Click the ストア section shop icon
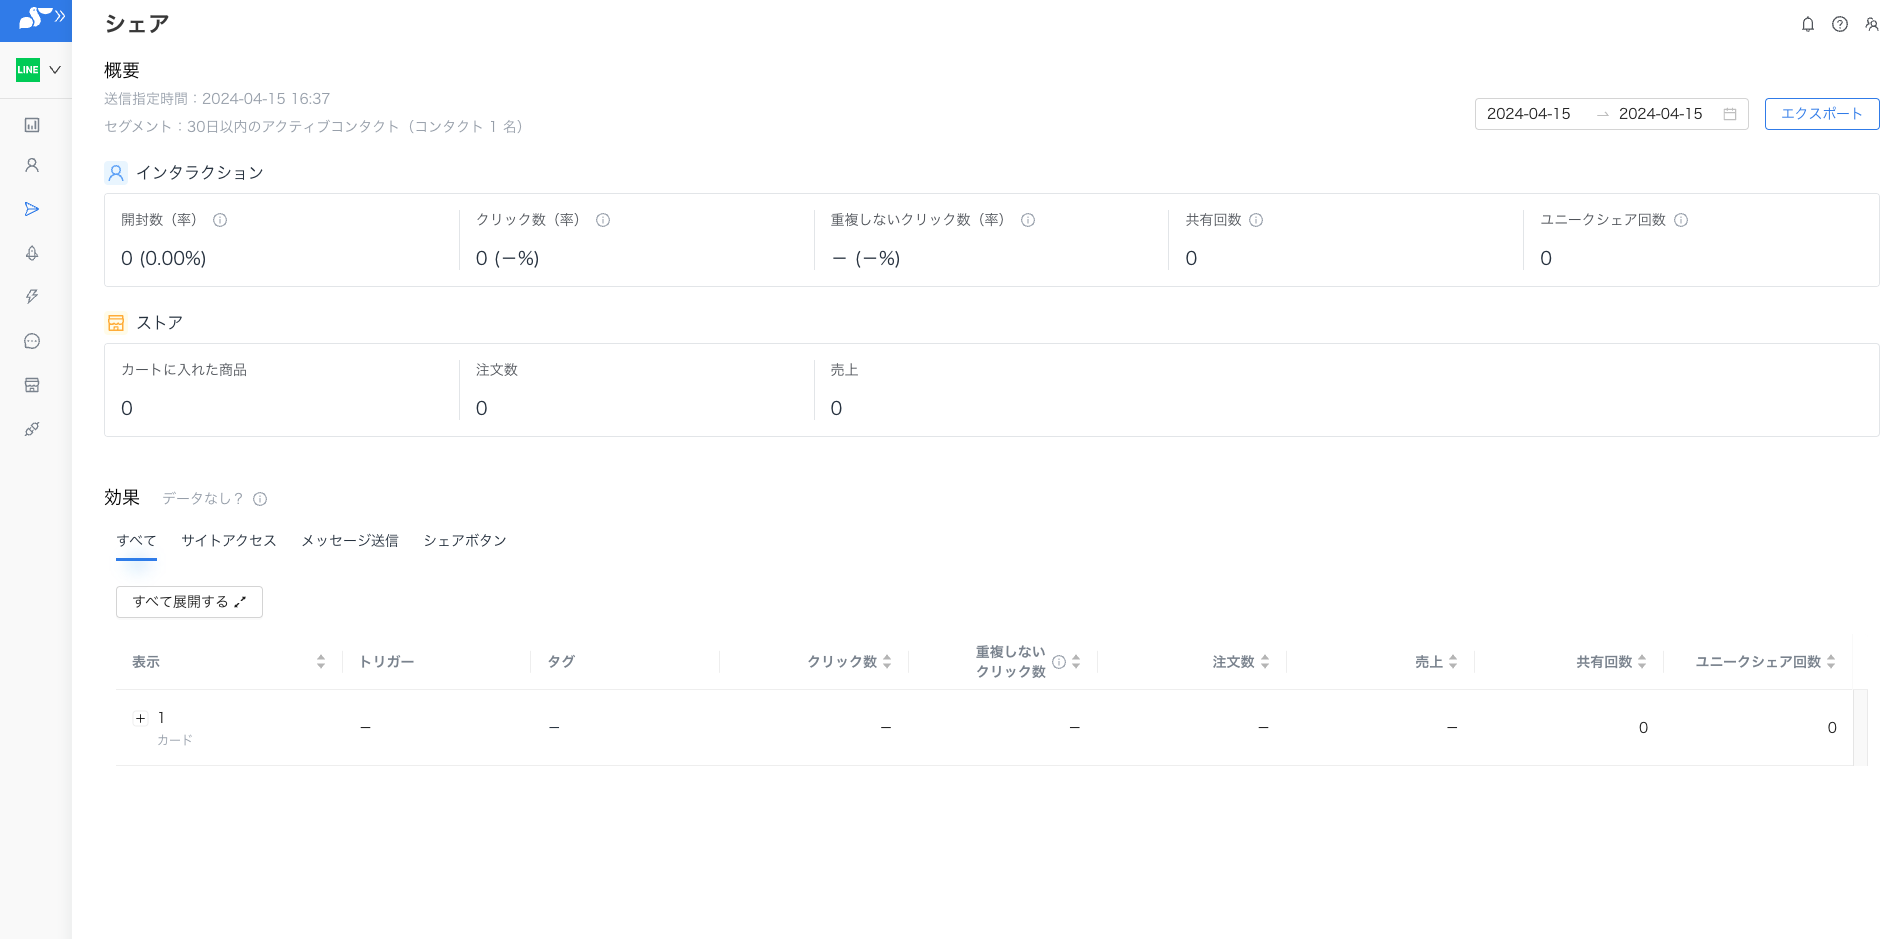The image size is (1900, 939). [x=116, y=323]
